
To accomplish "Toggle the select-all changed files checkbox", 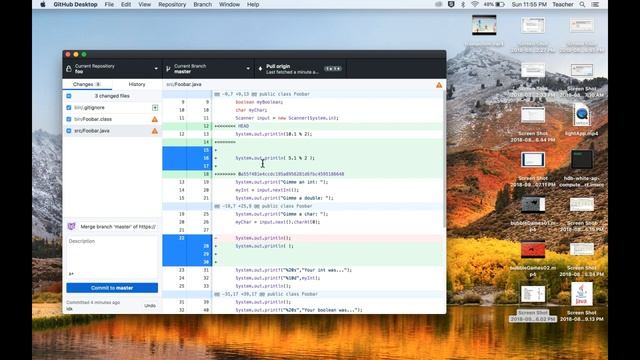I will pyautogui.click(x=69, y=96).
